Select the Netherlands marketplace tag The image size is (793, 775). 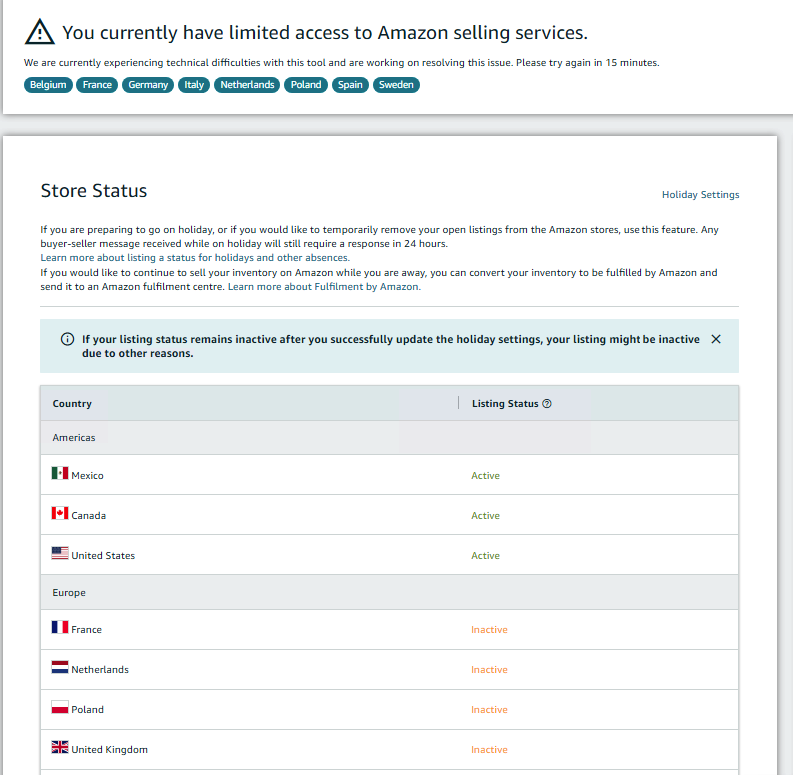click(247, 84)
